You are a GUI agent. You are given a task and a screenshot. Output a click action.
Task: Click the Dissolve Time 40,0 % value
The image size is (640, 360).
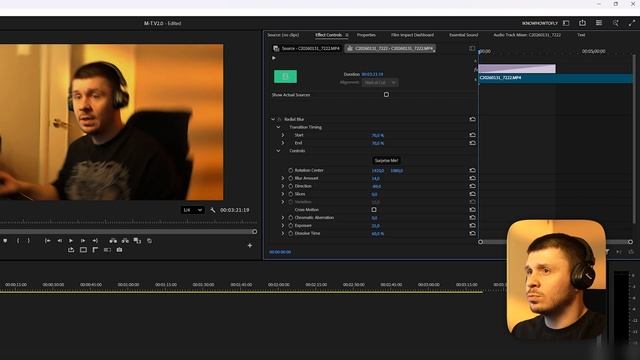pyautogui.click(x=378, y=233)
